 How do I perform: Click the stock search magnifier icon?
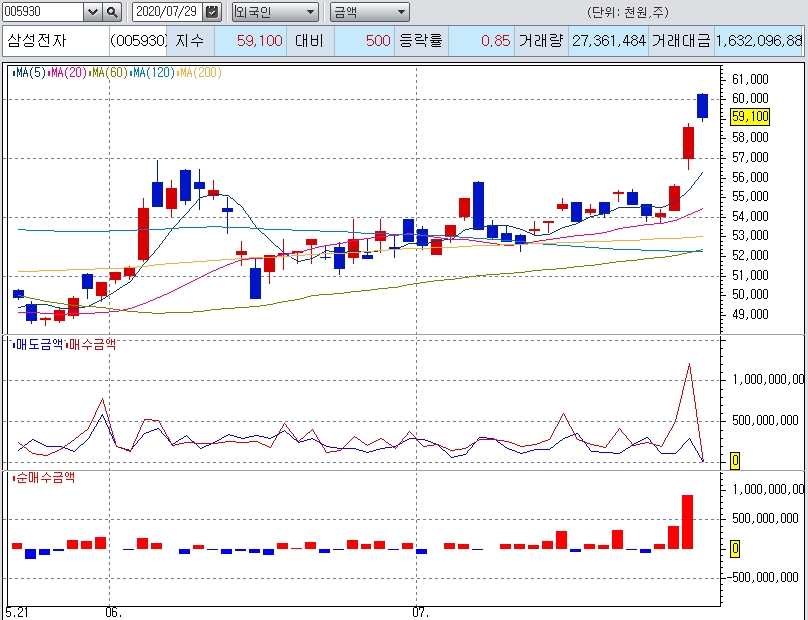[112, 12]
